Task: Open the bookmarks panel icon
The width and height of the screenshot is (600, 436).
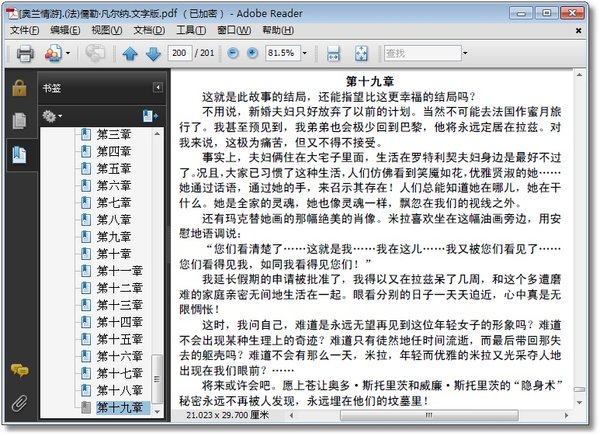Action: coord(20,154)
